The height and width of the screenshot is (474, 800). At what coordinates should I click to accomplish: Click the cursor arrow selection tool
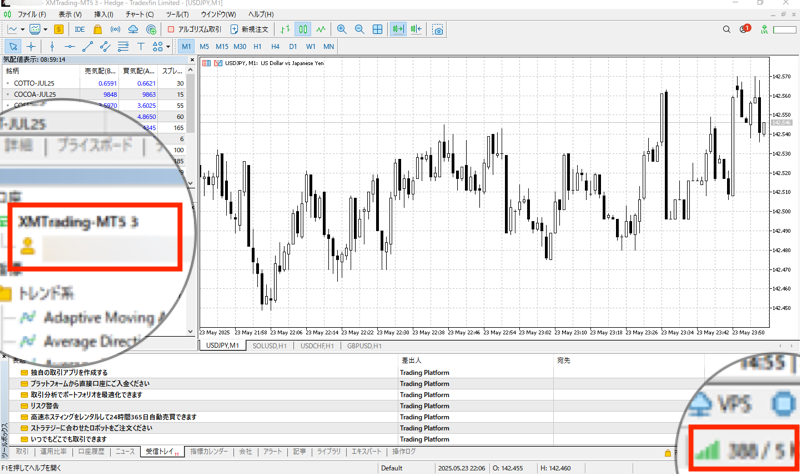13,46
